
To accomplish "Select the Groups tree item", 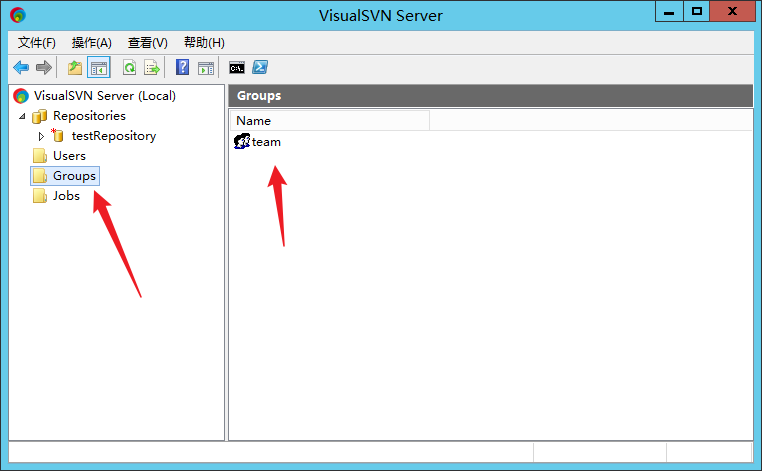I will point(74,176).
